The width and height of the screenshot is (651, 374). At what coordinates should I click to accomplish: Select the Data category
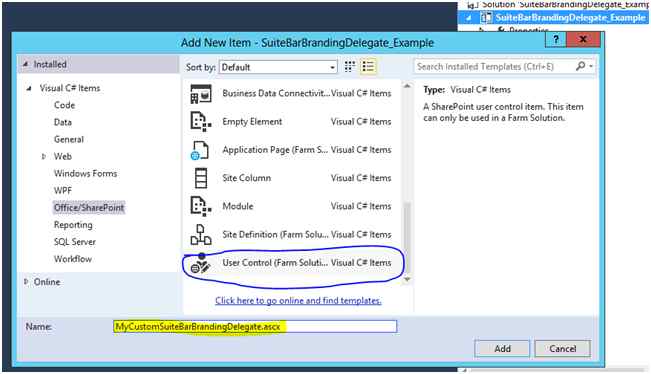click(63, 122)
